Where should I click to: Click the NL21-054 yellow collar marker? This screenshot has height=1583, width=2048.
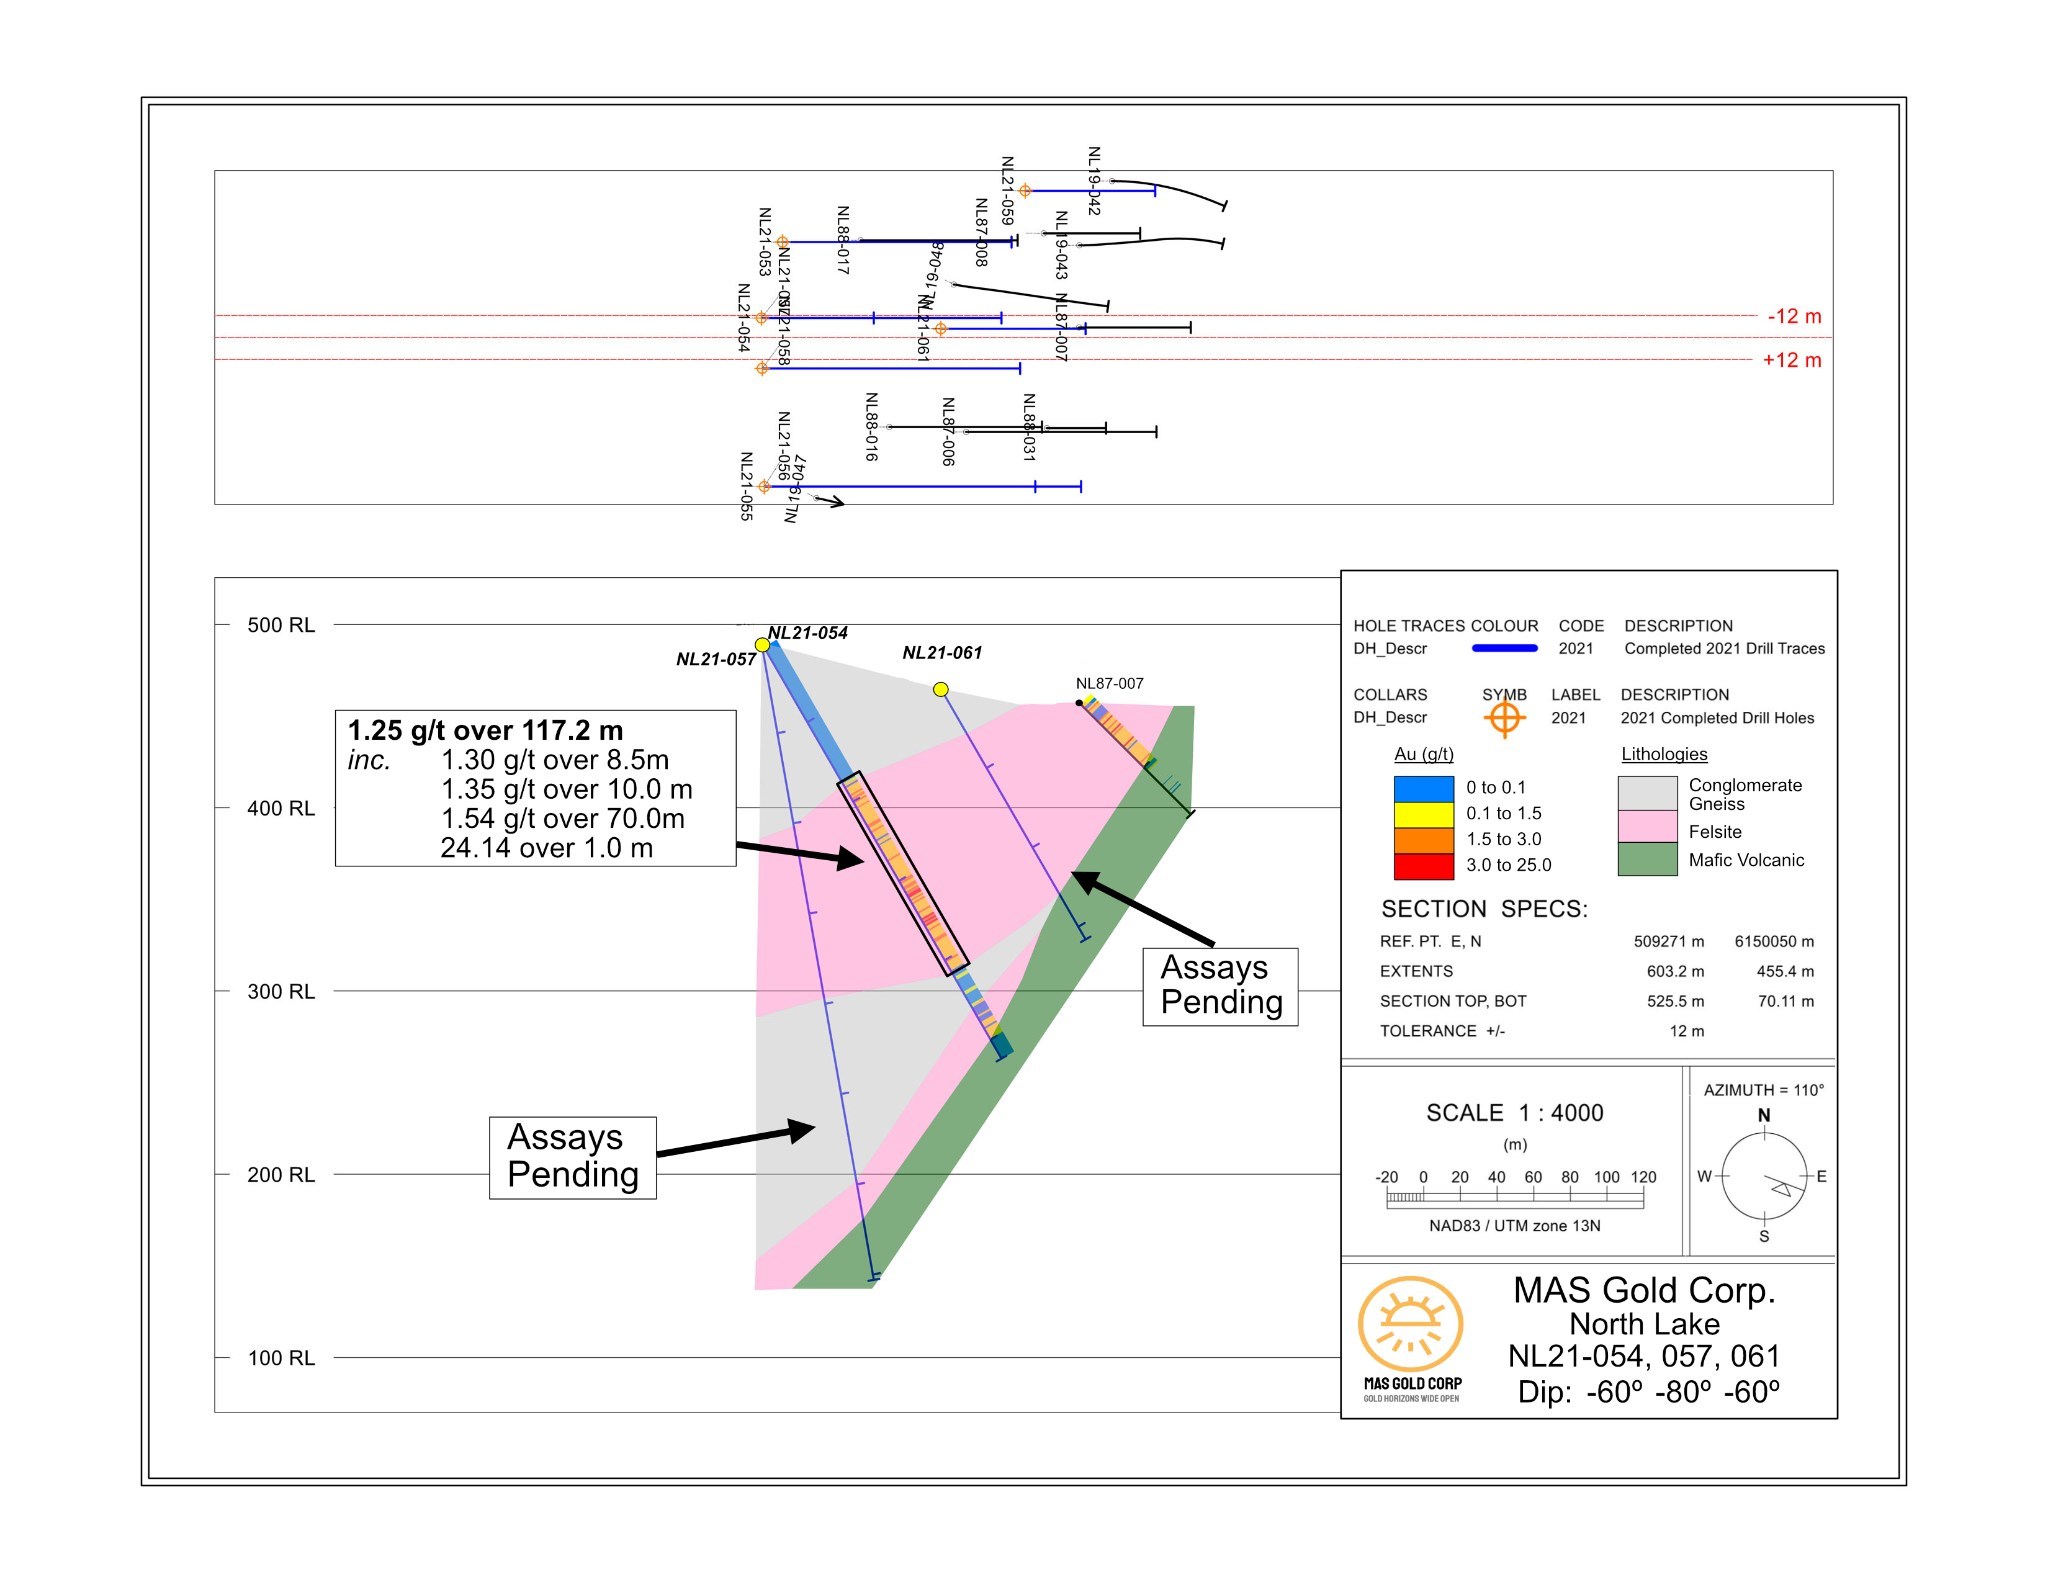coord(763,645)
